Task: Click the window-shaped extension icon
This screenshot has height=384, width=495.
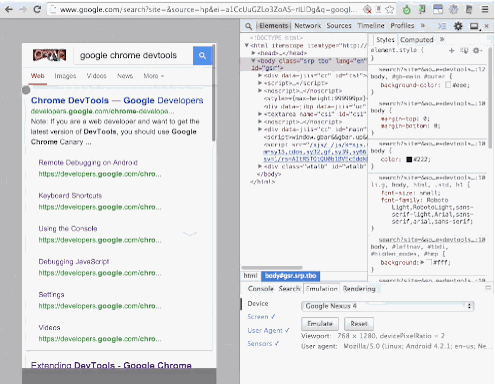Action: [x=438, y=10]
